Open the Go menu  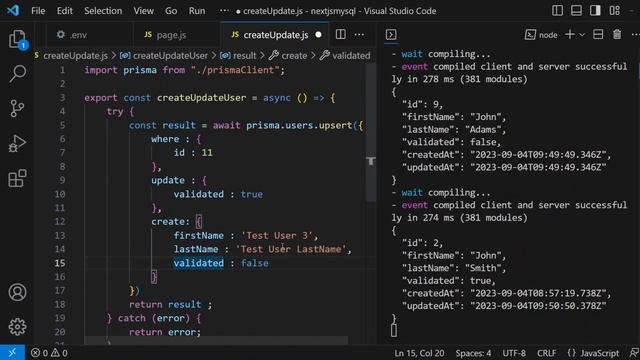(171, 11)
